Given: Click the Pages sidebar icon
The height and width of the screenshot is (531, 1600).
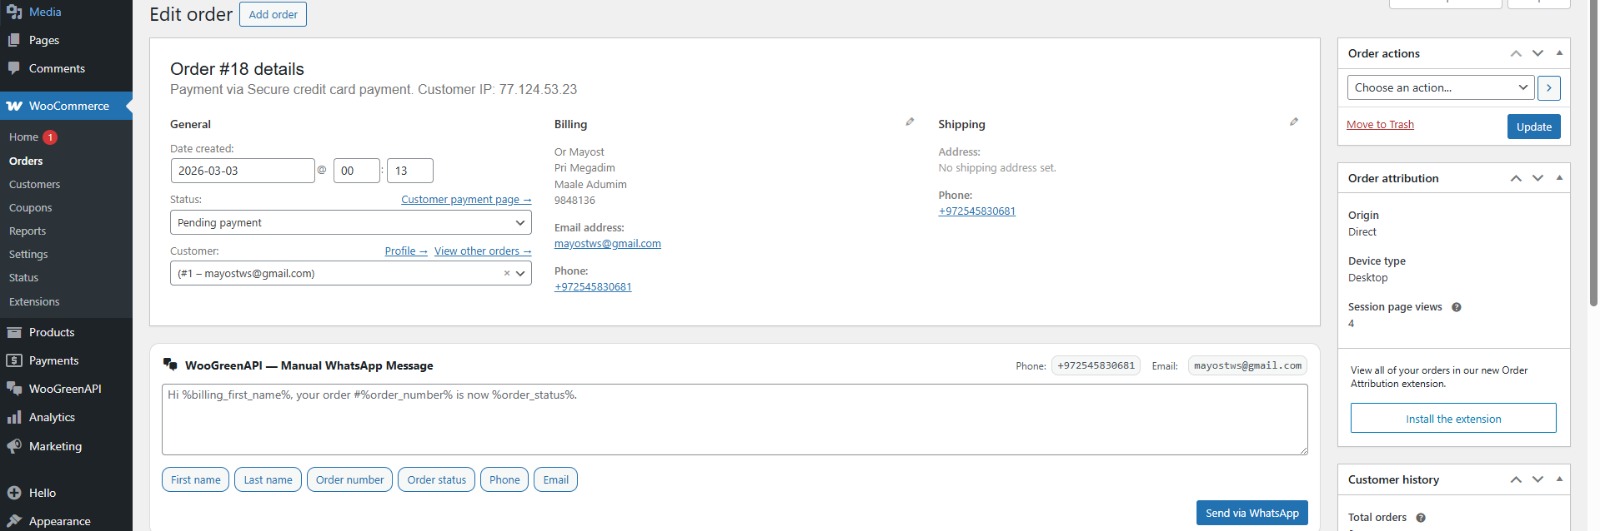Looking at the screenshot, I should click(x=14, y=40).
